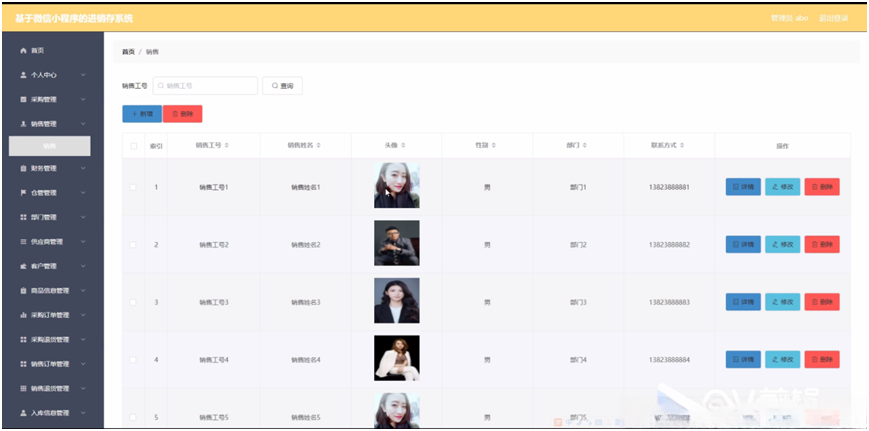
Task: Click 退出登录 to log out
Action: click(834, 18)
